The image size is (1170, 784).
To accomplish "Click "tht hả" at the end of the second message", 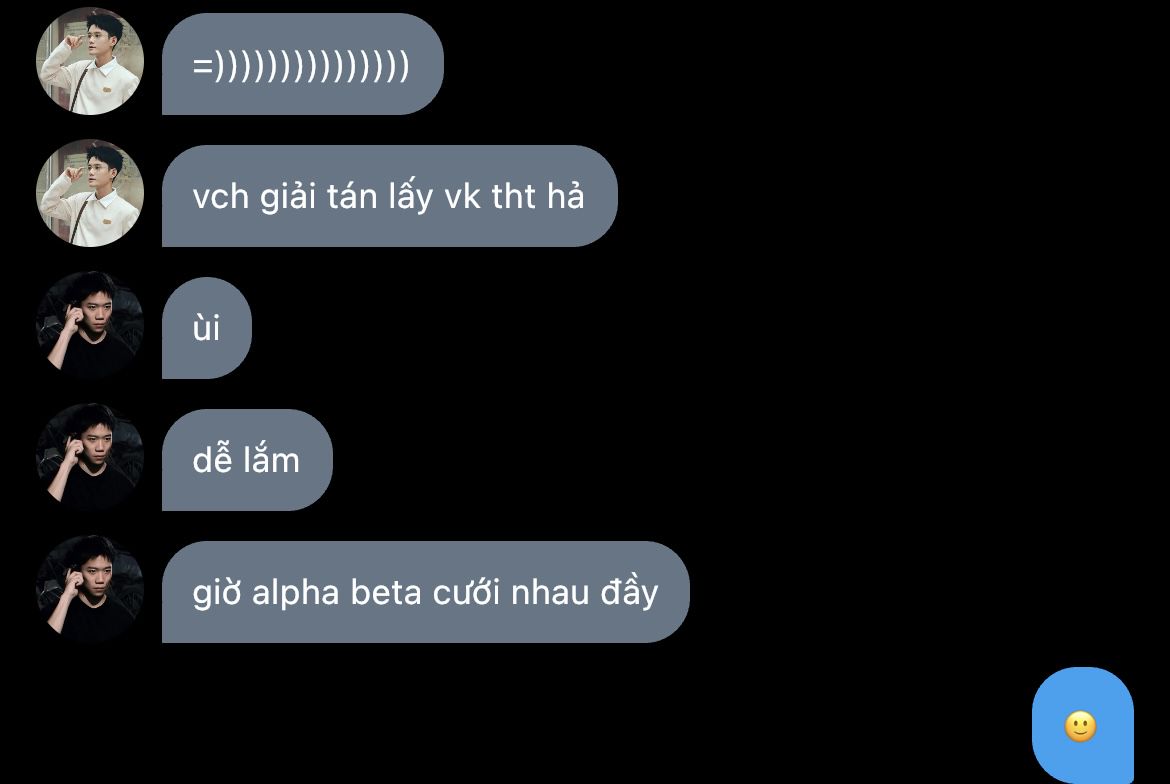I will pyautogui.click(x=537, y=197).
